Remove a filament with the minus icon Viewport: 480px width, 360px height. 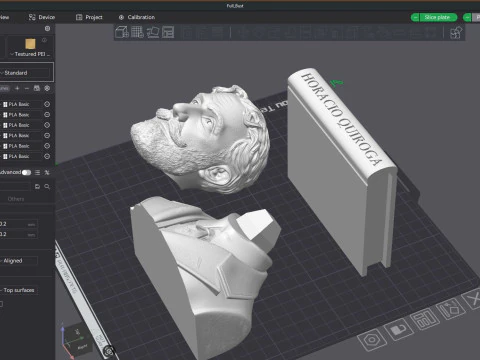click(x=27, y=88)
